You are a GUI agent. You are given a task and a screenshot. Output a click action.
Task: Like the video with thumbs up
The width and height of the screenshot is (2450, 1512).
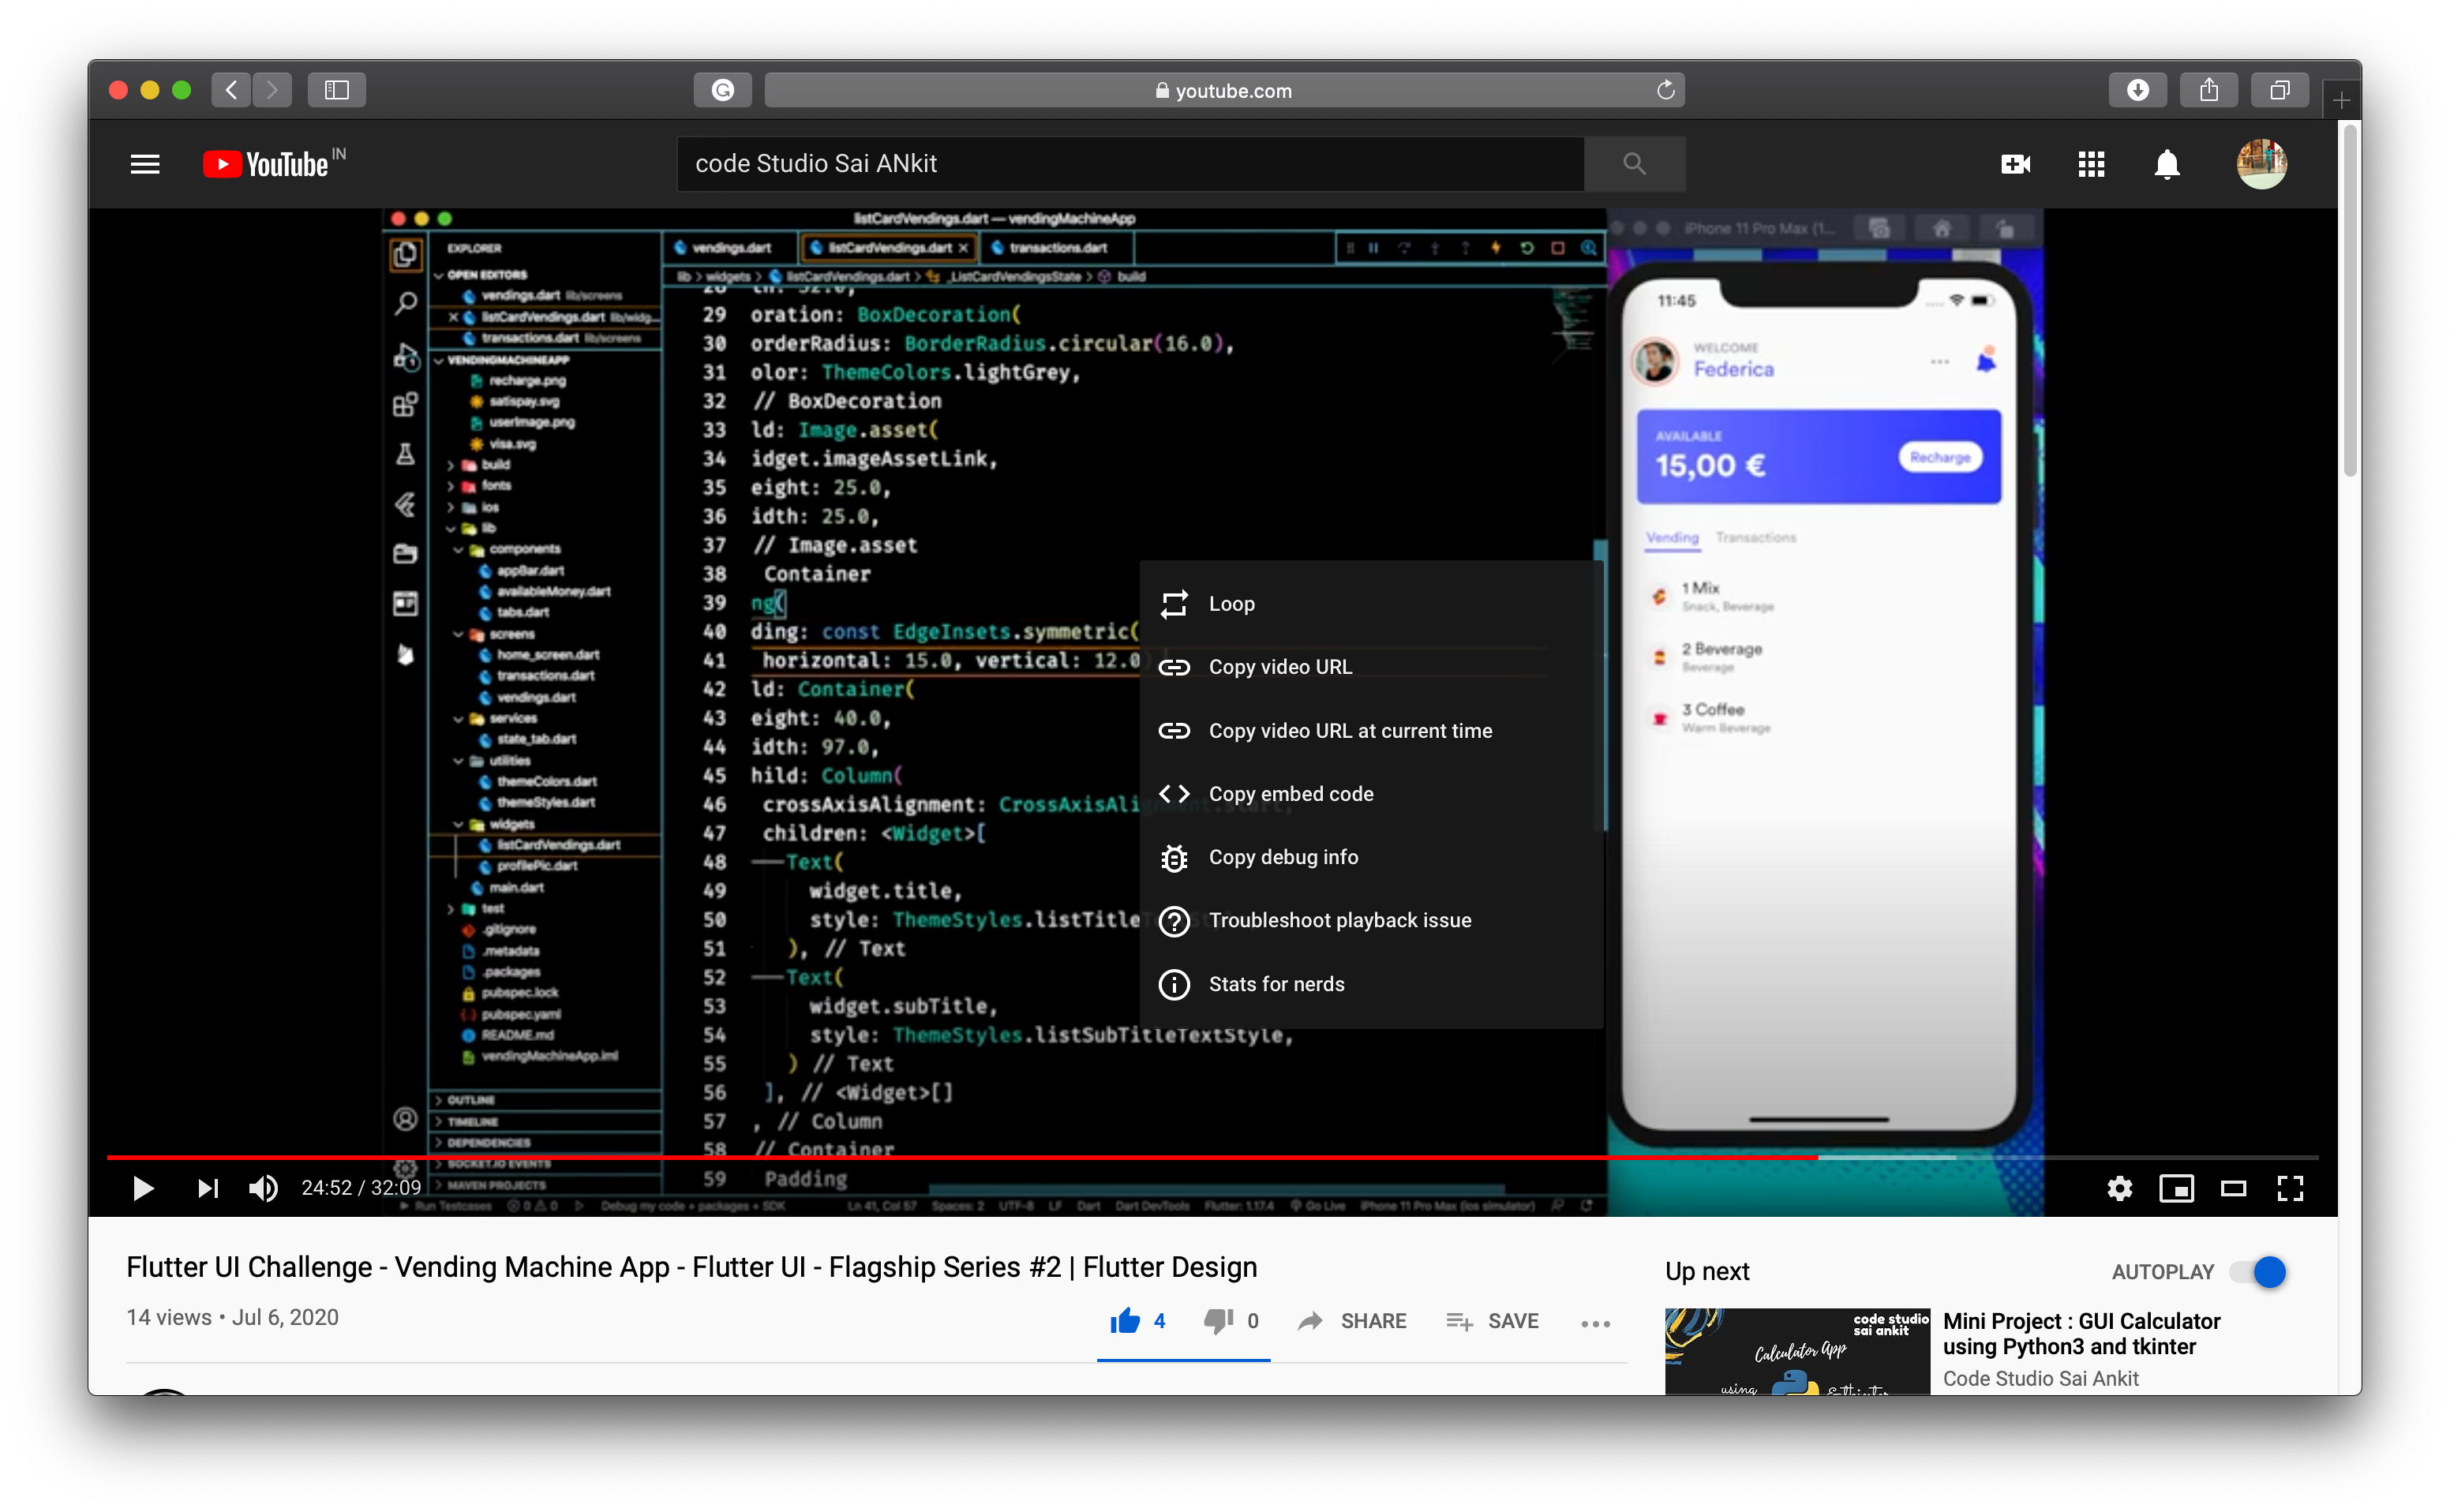(1125, 1321)
